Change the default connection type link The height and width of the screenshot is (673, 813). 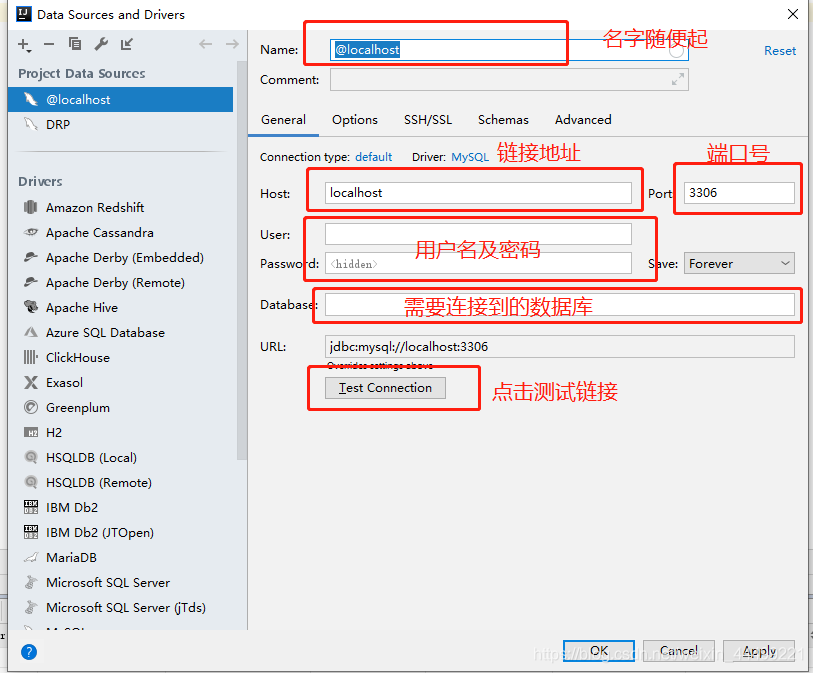[373, 157]
